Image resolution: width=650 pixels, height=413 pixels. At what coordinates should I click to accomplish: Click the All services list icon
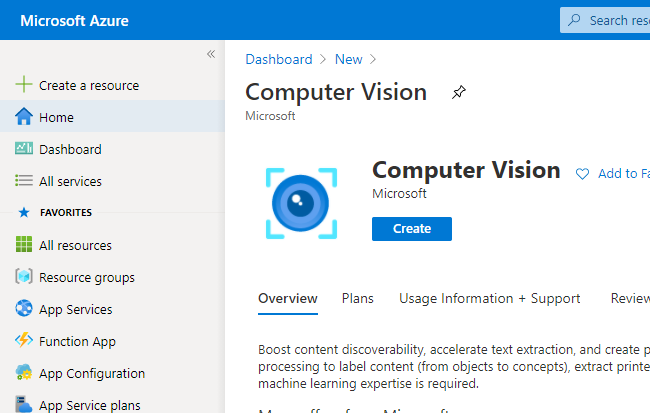[24, 181]
